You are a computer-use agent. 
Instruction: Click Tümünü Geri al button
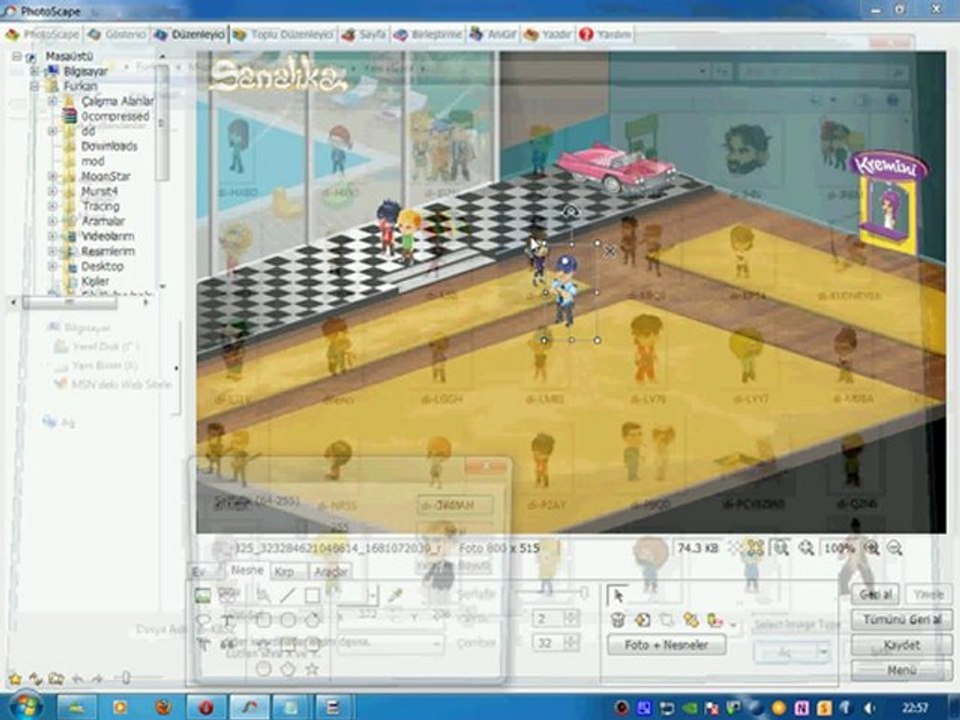pos(901,620)
